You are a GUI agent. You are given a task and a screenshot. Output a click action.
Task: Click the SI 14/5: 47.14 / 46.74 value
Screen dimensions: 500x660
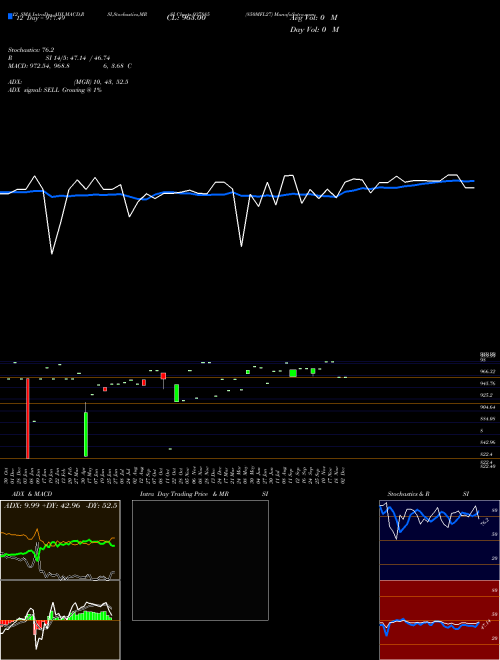coord(78,58)
